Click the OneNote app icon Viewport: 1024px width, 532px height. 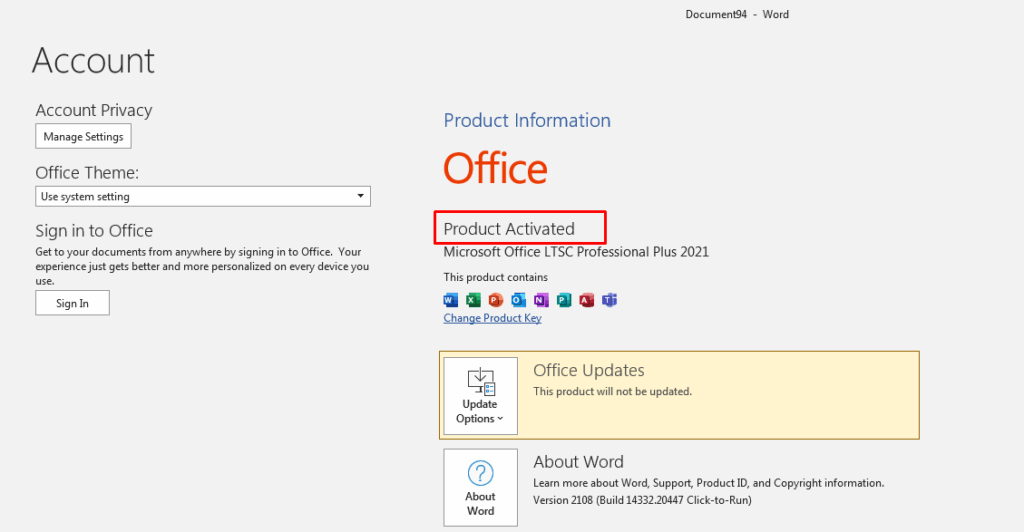click(541, 300)
